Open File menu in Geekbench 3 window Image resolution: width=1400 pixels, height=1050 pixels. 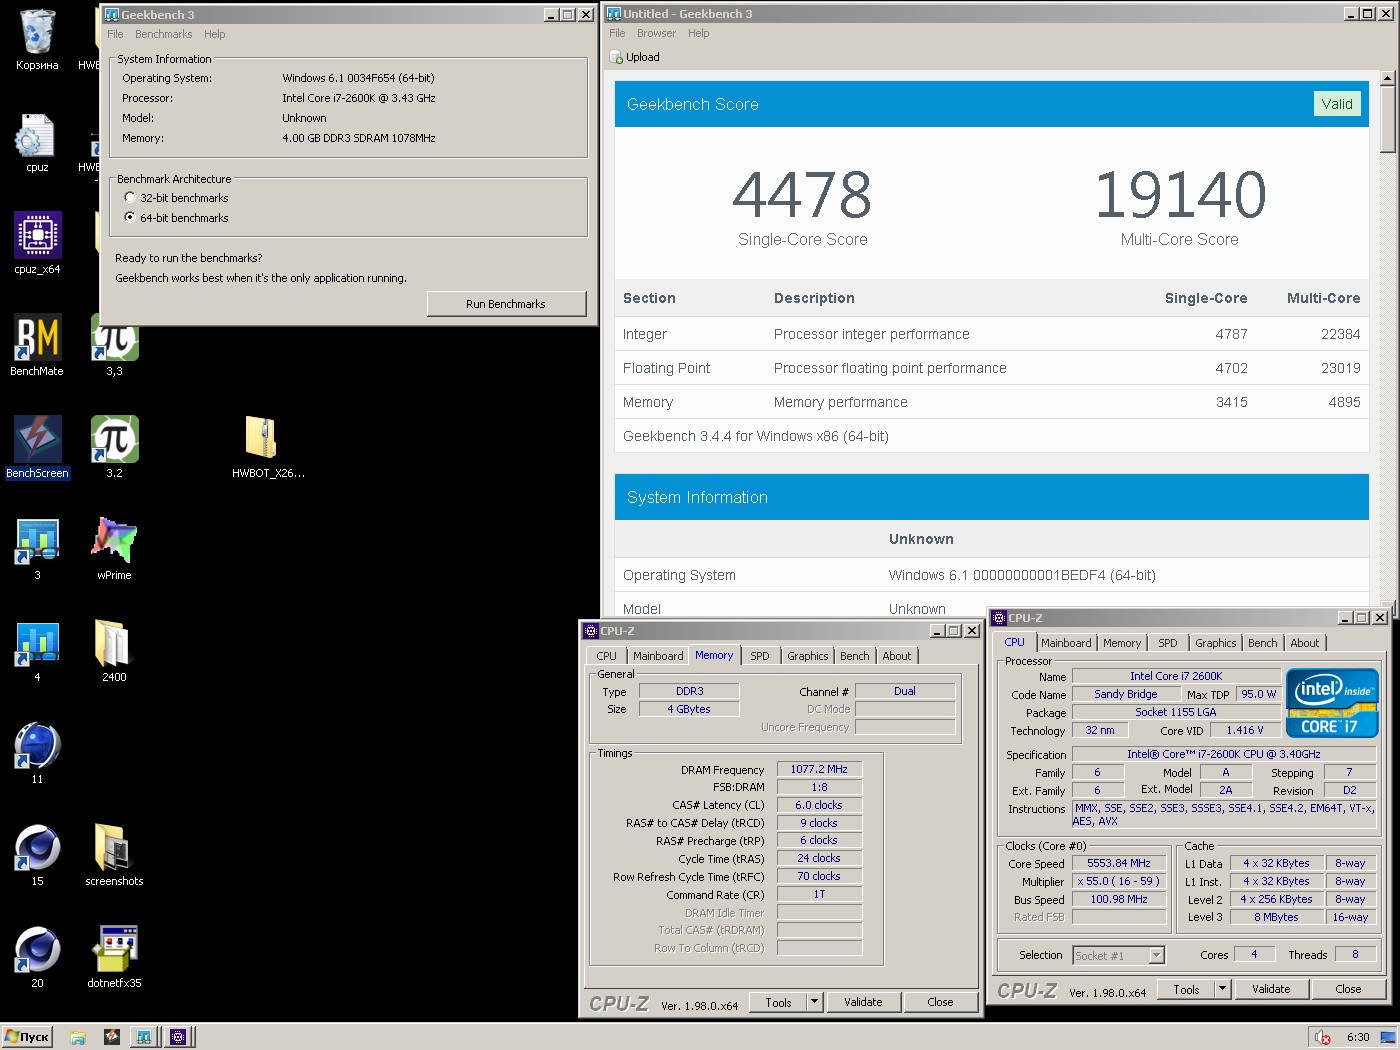point(115,34)
